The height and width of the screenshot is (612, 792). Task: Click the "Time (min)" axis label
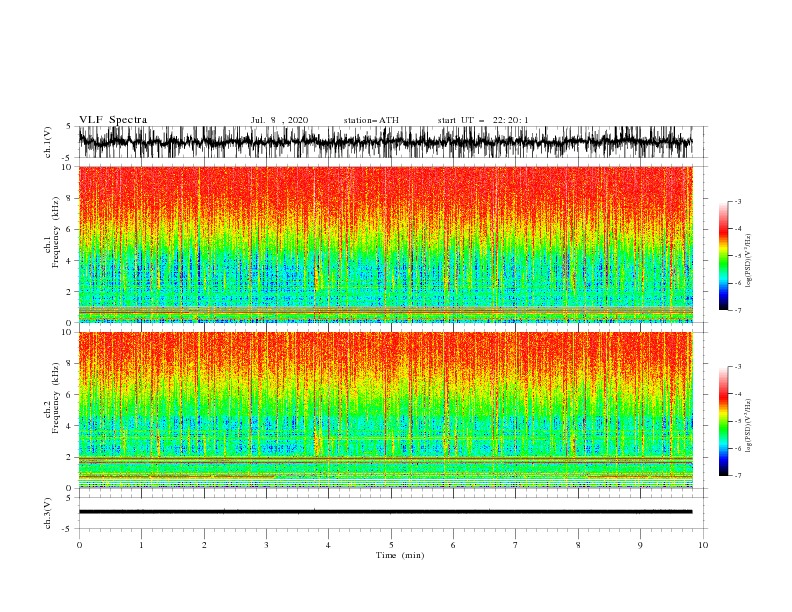(400, 555)
